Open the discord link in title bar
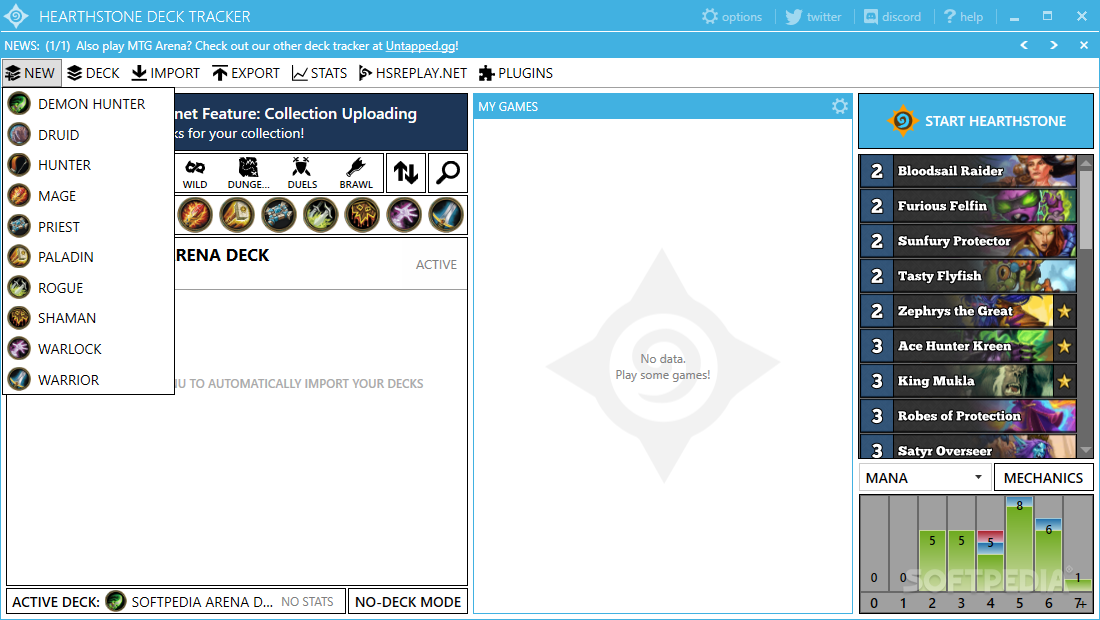 click(x=892, y=16)
